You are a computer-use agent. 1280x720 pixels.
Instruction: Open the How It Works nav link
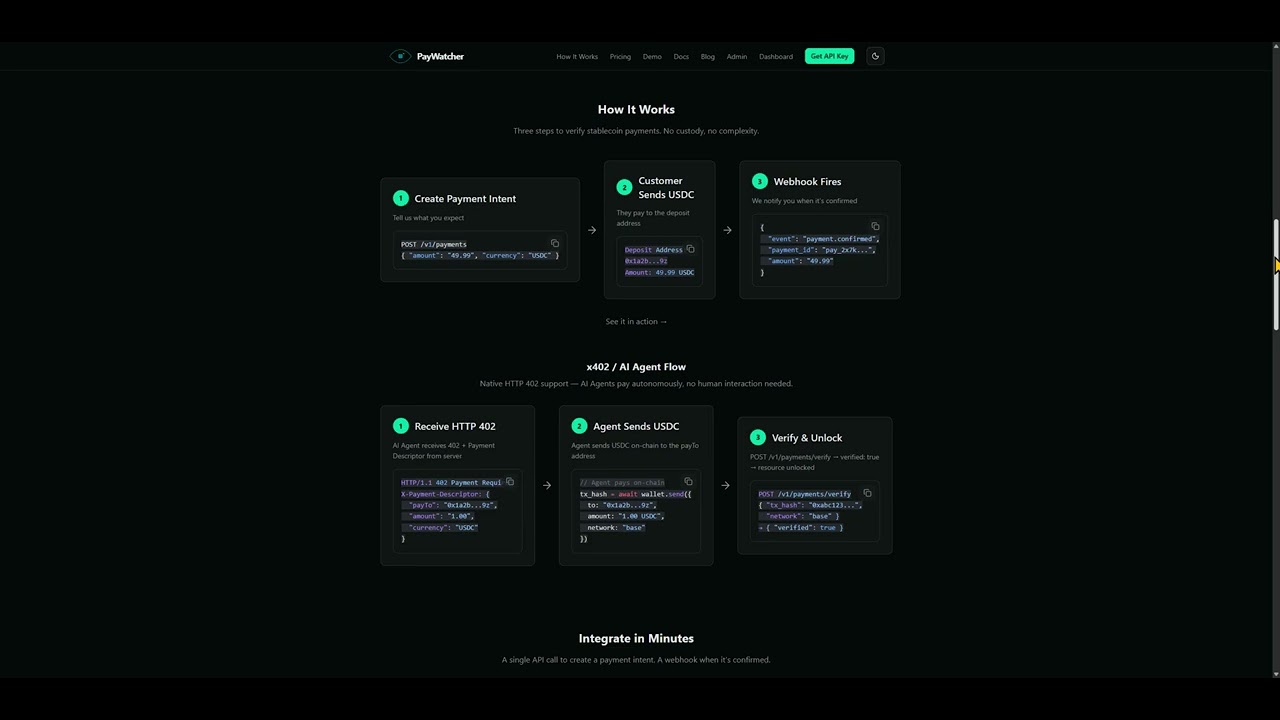[x=577, y=56]
